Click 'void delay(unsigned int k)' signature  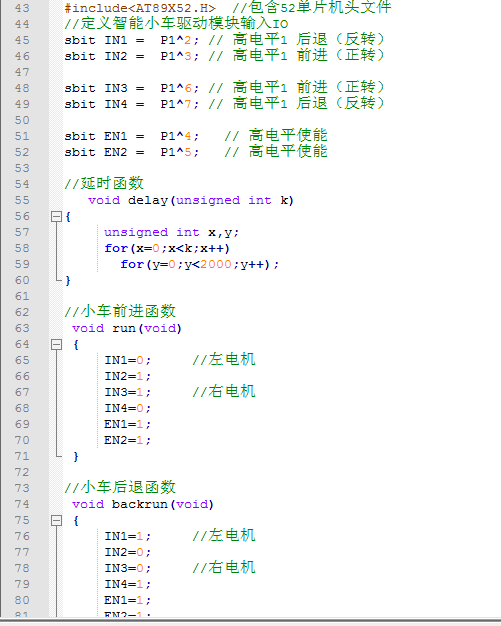click(191, 200)
